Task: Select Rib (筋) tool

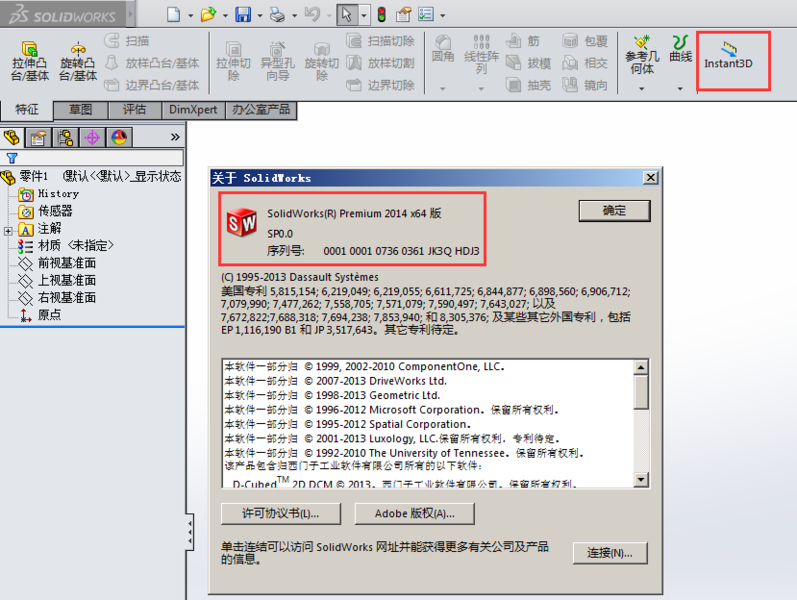Action: [x=523, y=41]
